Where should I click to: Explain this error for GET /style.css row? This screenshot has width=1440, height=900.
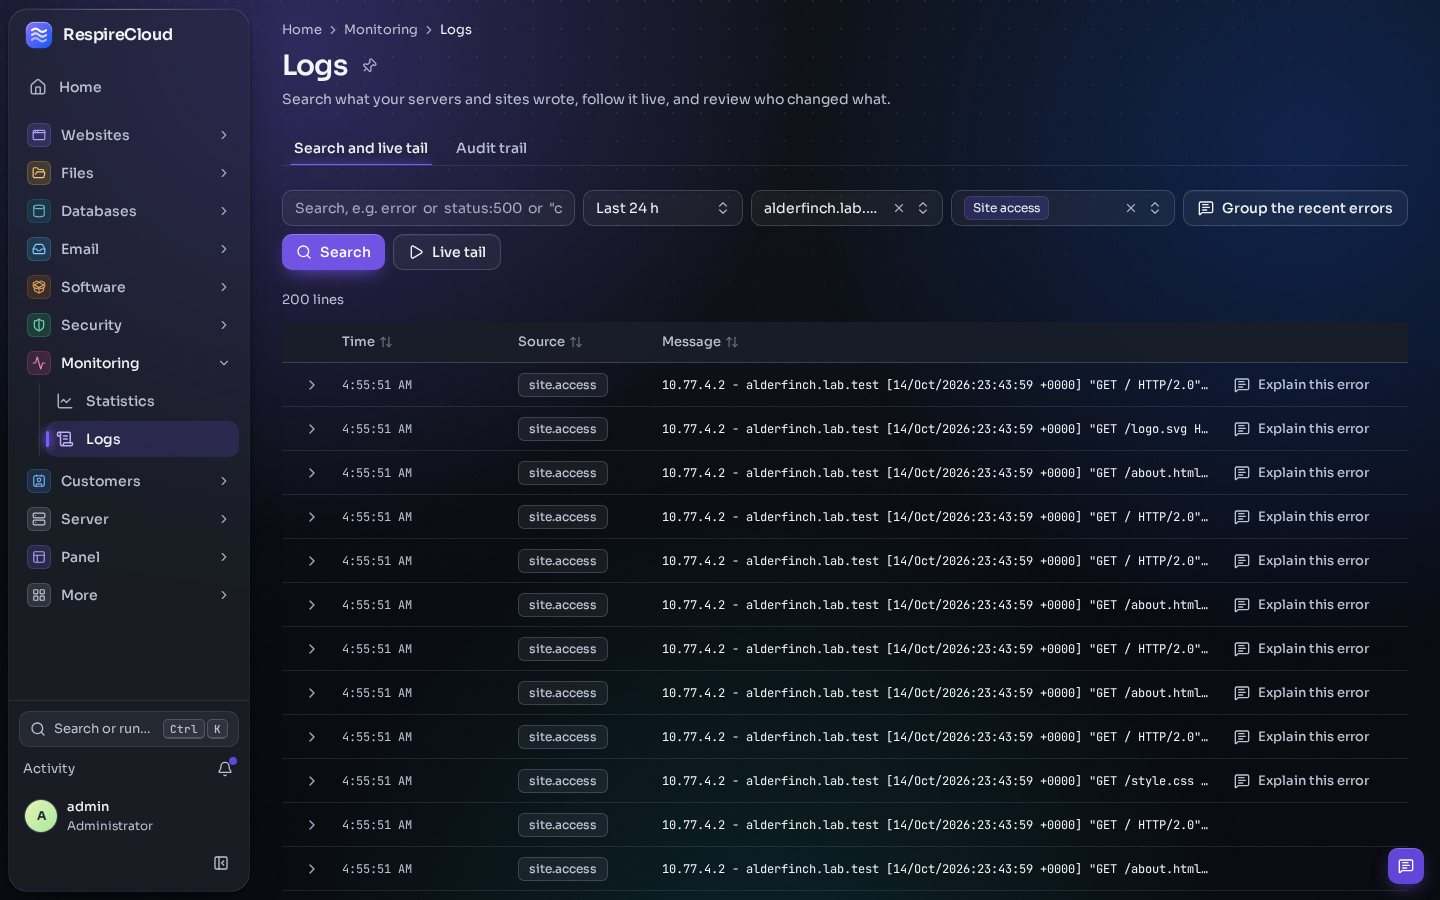pos(1302,781)
